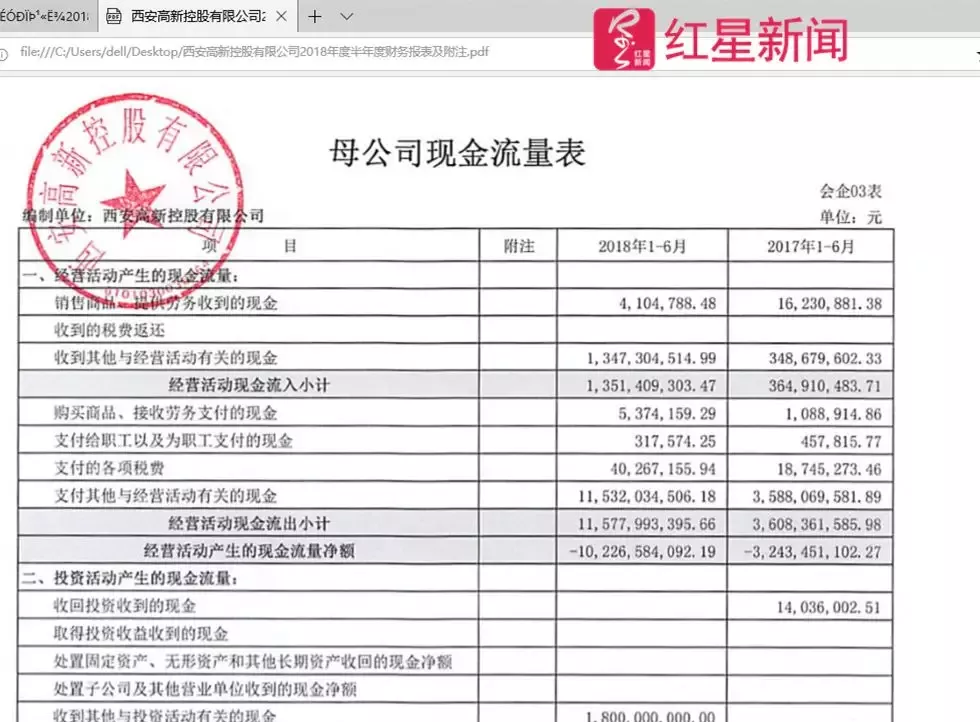Expand the tab list chevron next to new tab
980x722 pixels.
pyautogui.click(x=347, y=16)
